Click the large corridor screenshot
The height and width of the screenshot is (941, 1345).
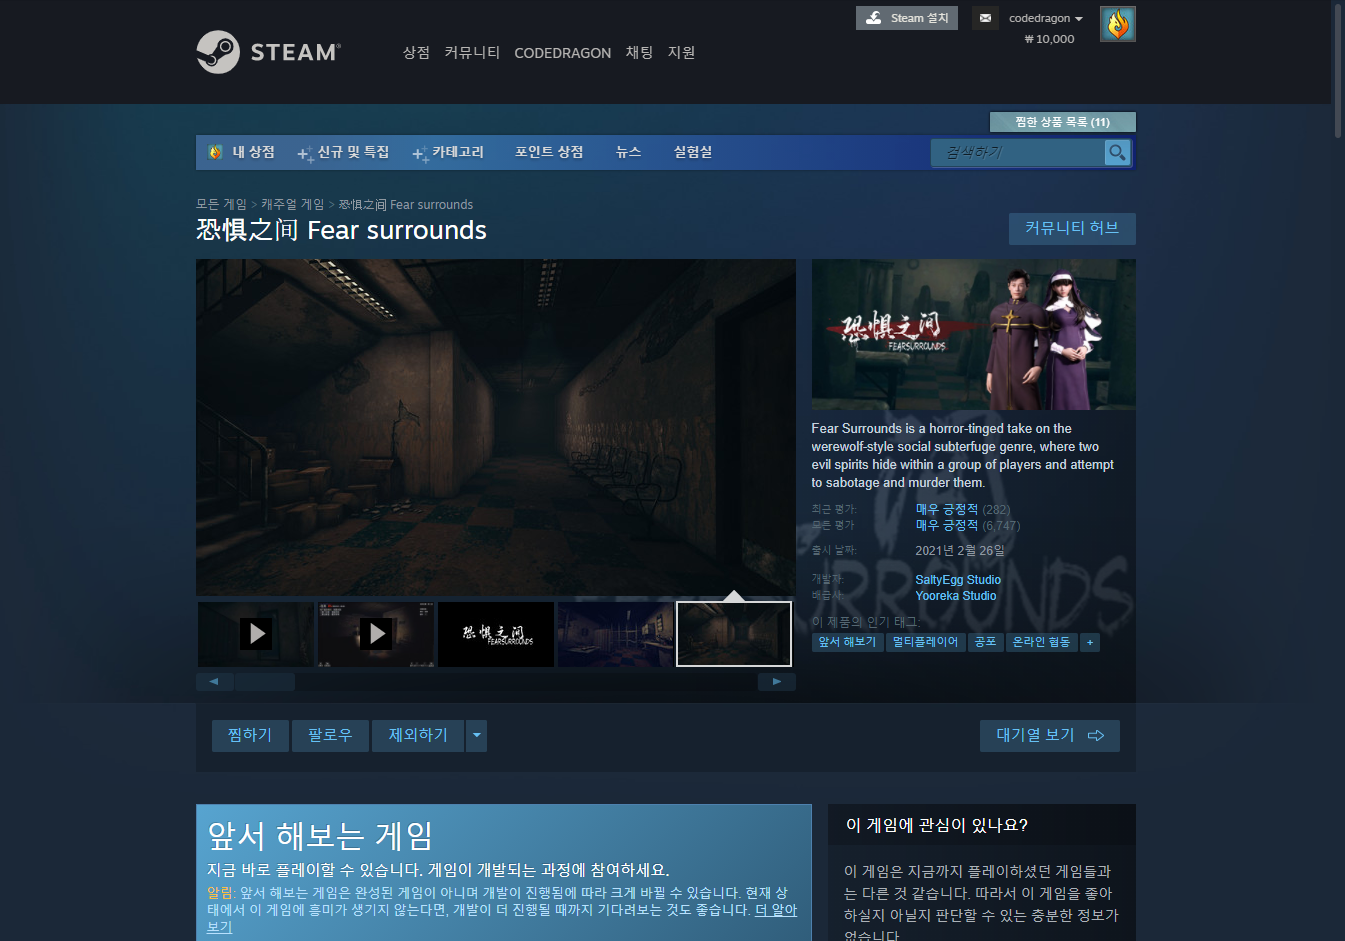[x=496, y=428]
